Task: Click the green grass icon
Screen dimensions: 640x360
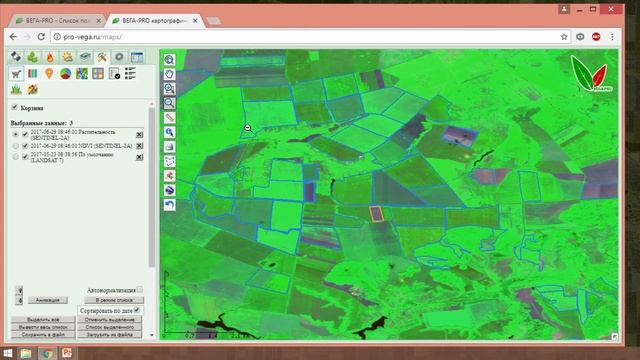Action: click(16, 89)
